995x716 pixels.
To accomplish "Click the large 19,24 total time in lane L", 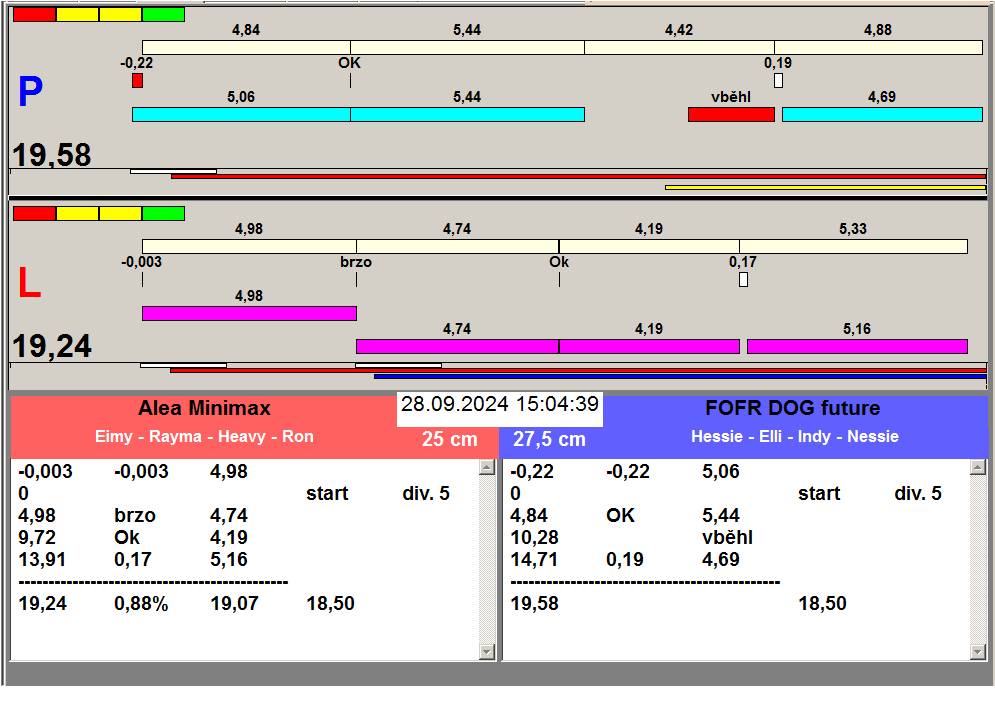I will (52, 346).
